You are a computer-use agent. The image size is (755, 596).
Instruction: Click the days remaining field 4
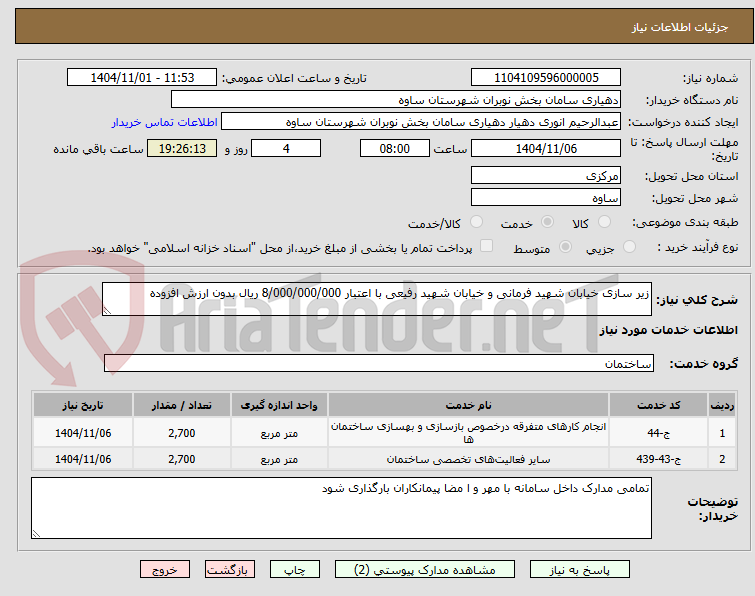point(286,148)
